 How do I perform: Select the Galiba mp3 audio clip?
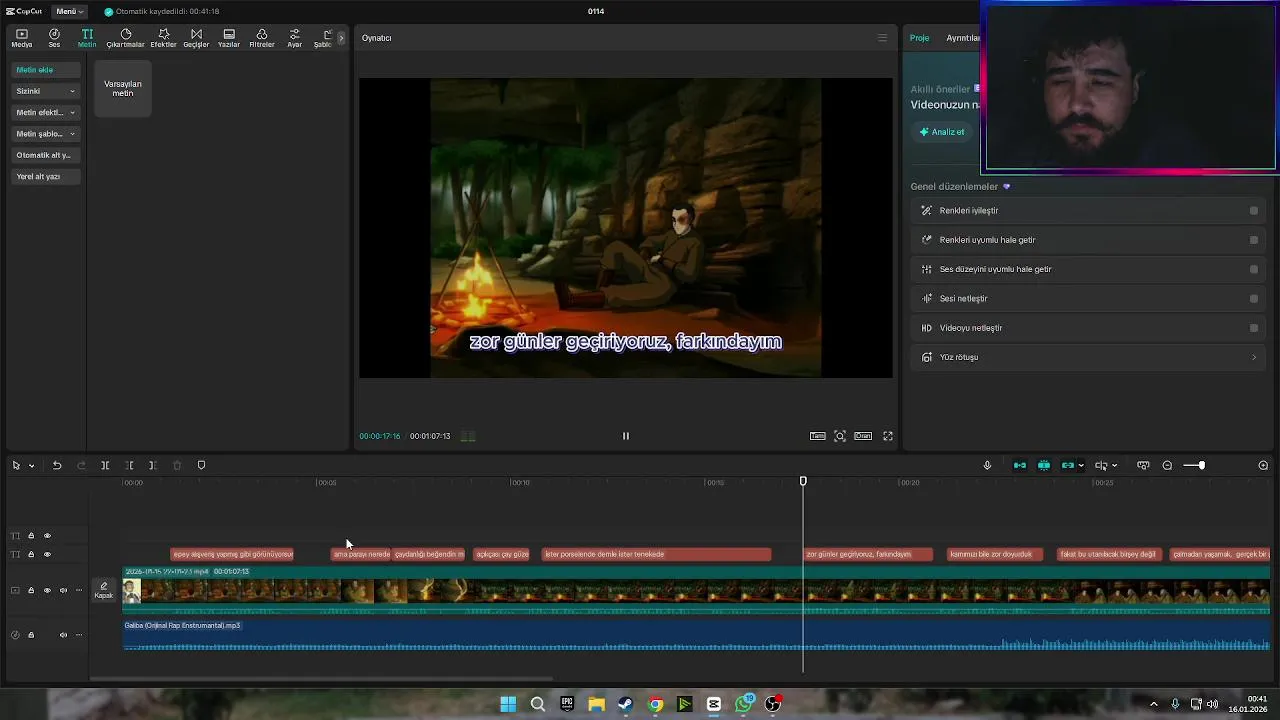click(696, 635)
